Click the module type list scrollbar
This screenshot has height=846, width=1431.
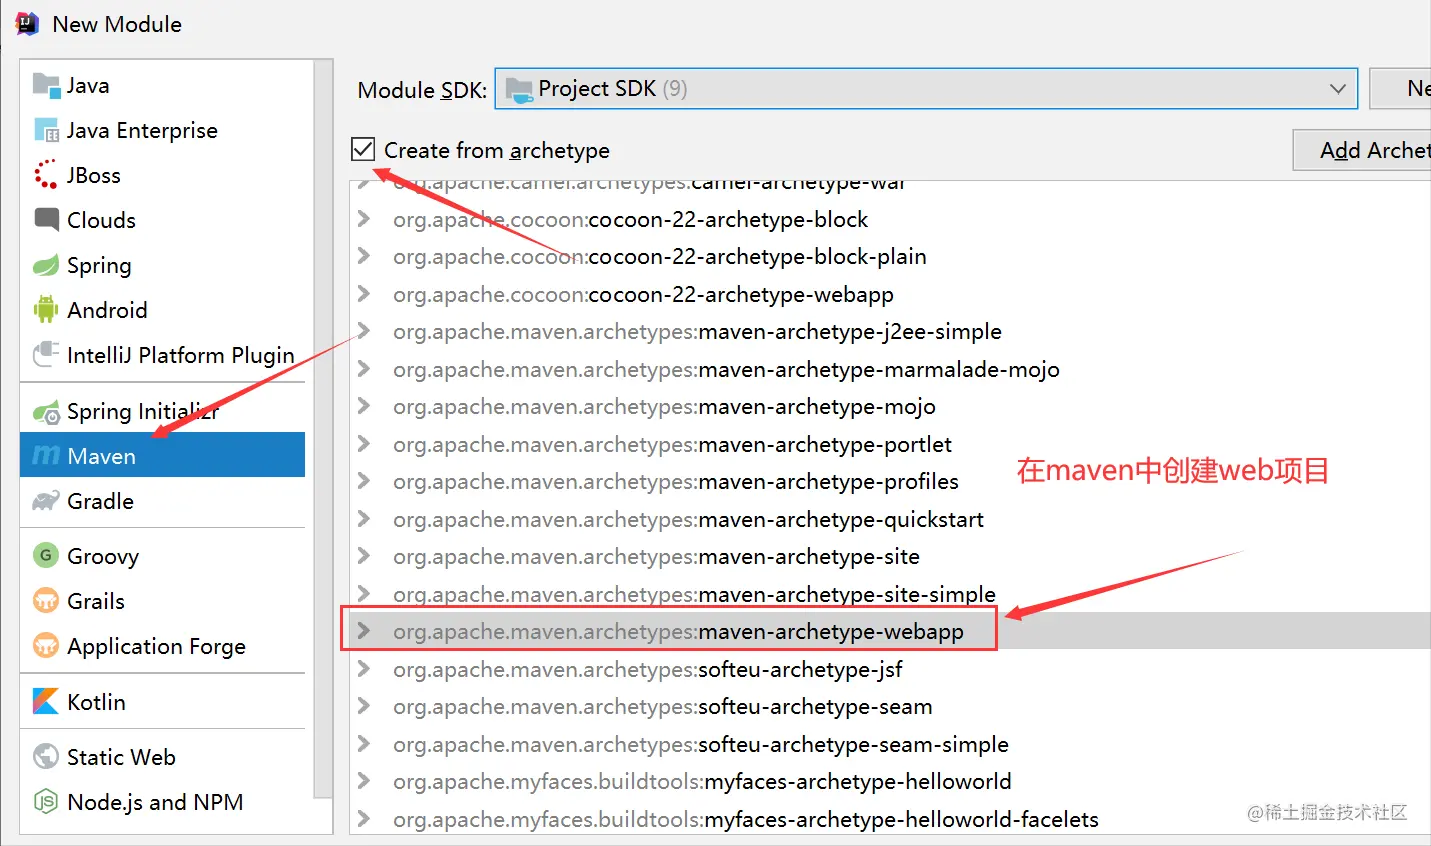[323, 430]
